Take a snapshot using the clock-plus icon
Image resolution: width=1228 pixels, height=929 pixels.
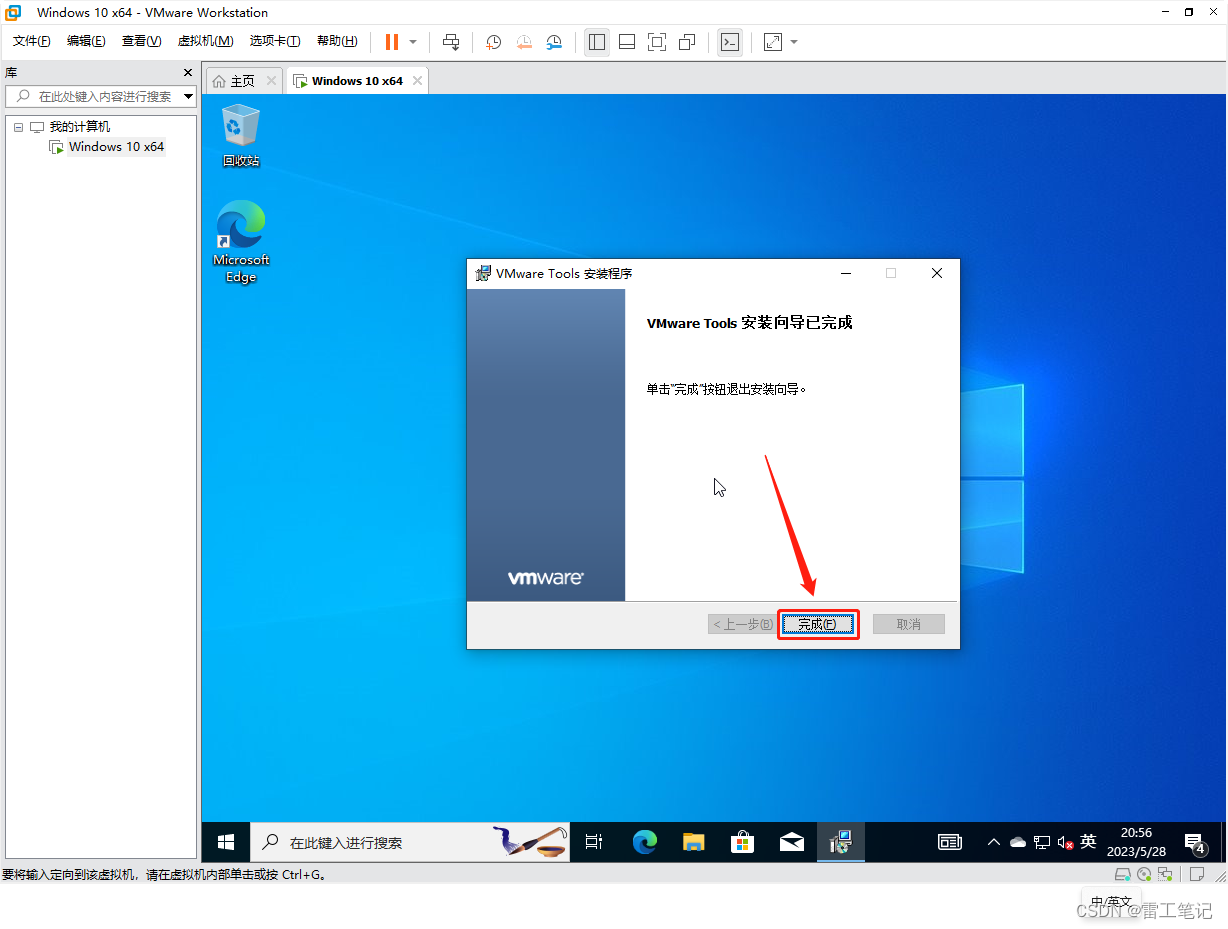493,42
